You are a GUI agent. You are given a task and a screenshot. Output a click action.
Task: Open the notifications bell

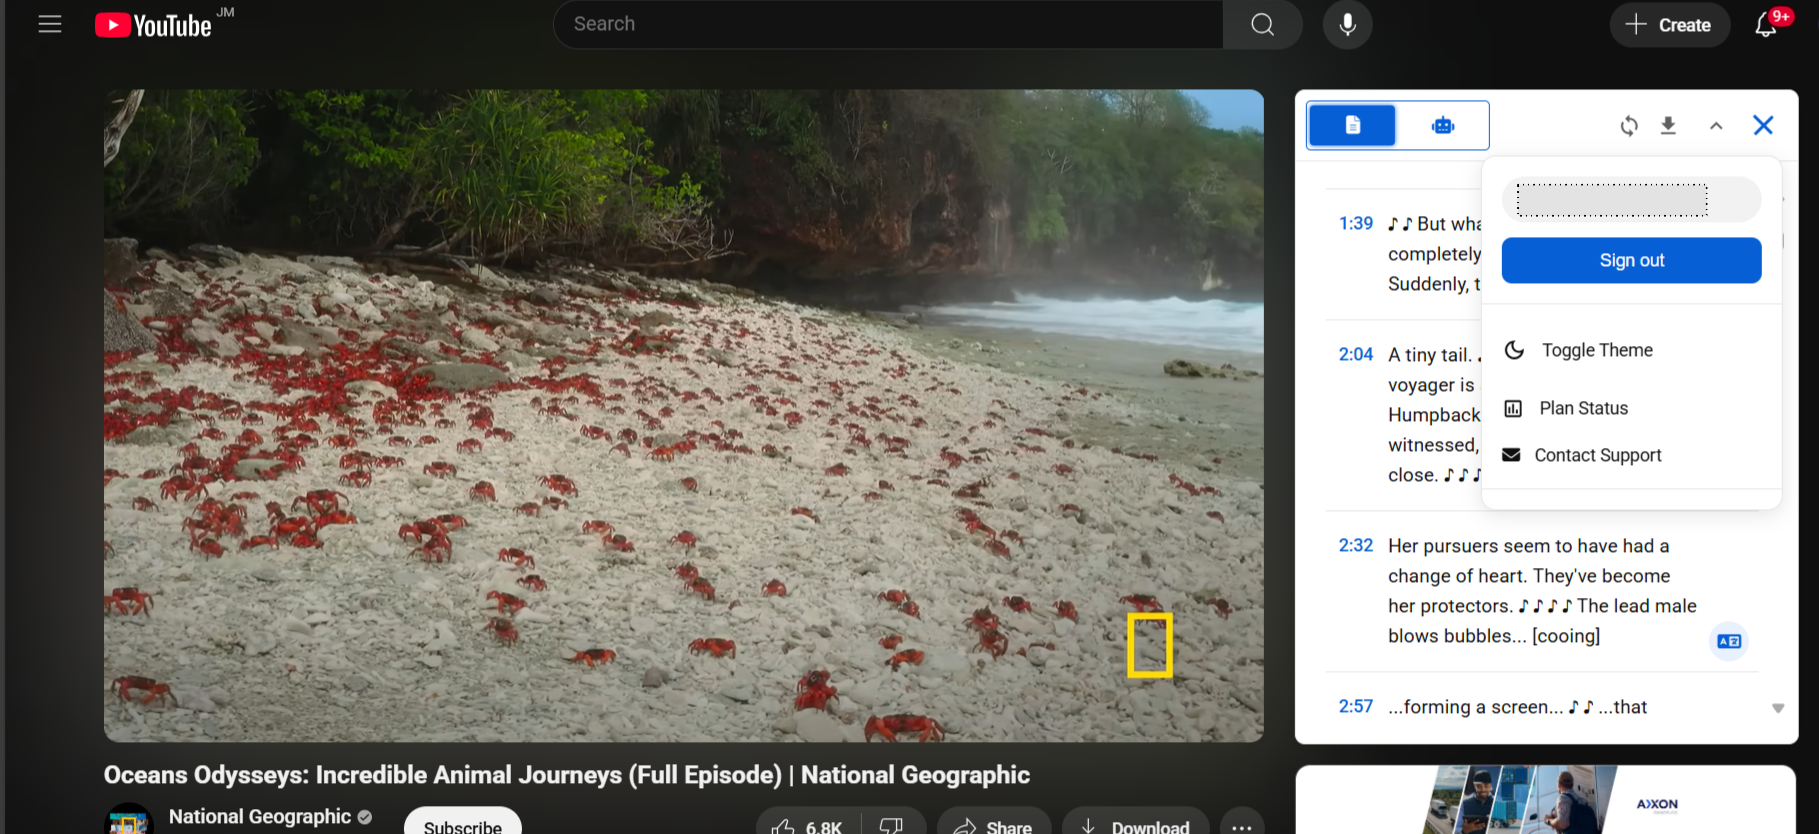(1766, 25)
